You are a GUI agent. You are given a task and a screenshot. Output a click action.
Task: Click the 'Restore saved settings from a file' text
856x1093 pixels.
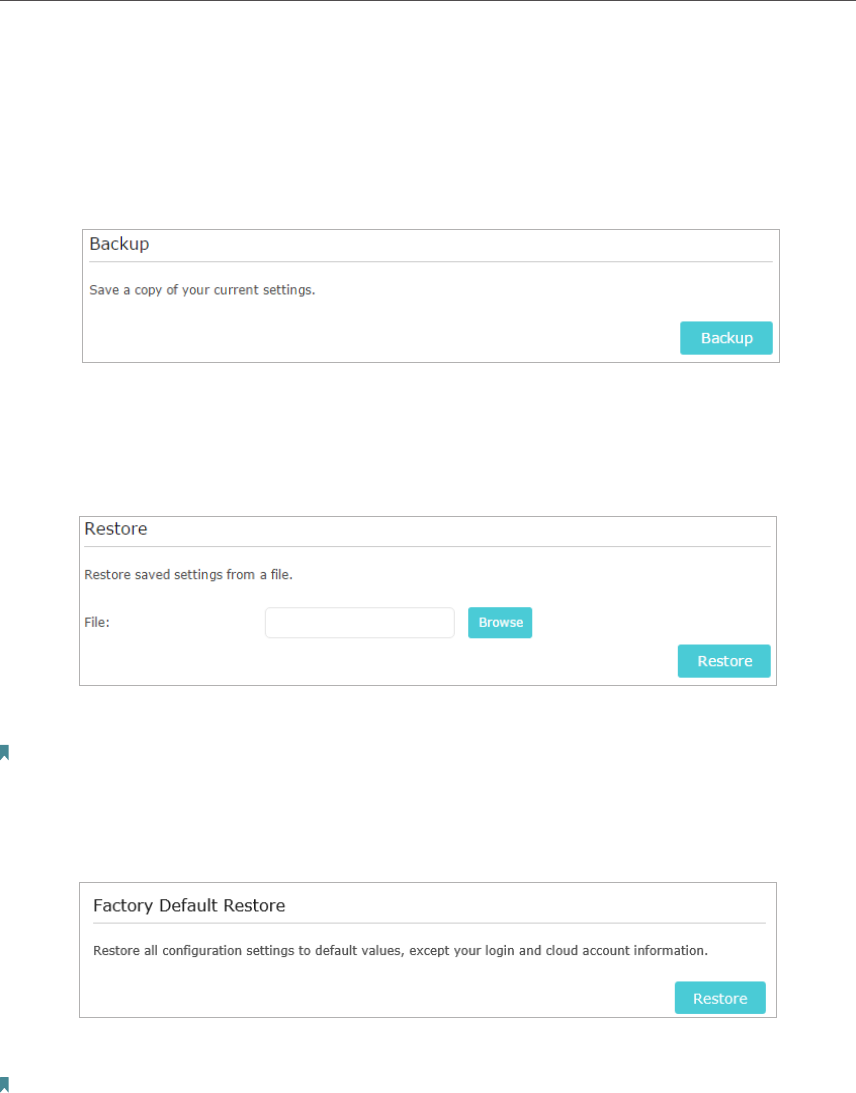pos(188,574)
